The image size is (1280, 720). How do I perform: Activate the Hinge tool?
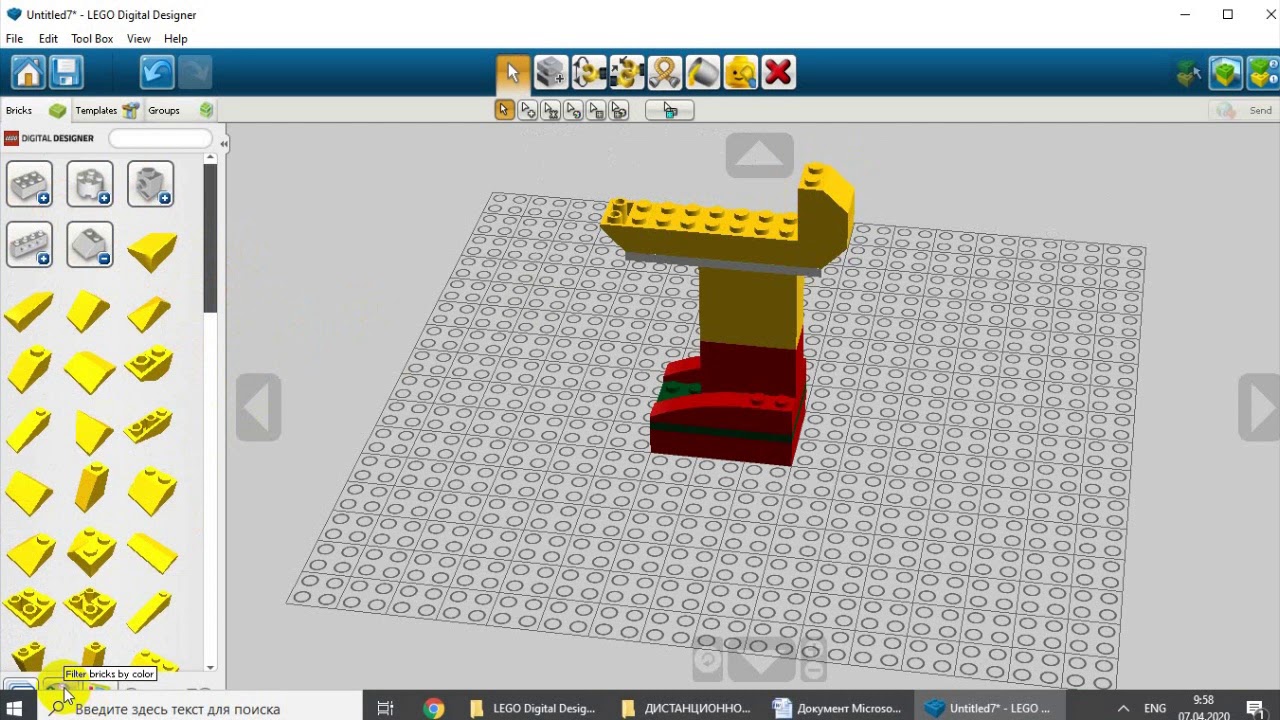click(x=589, y=72)
